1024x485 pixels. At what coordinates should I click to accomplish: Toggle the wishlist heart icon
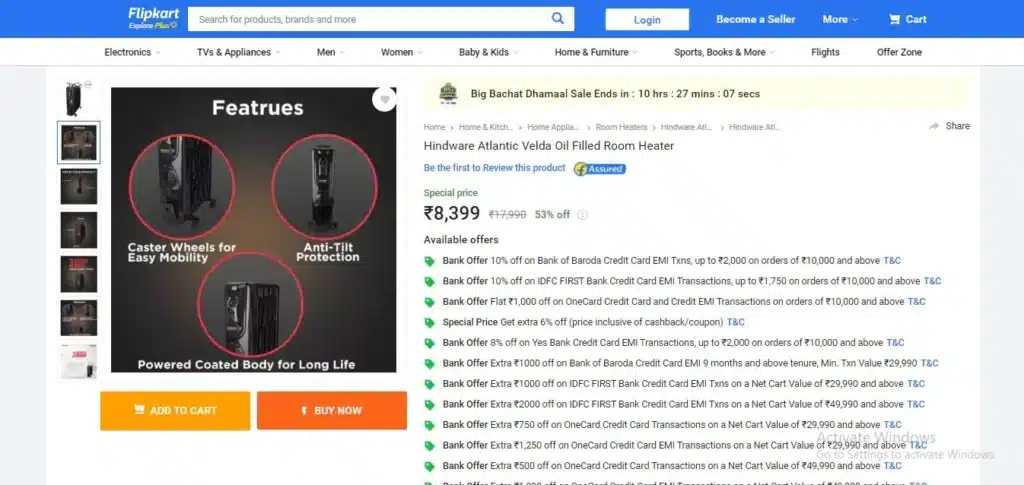(385, 99)
